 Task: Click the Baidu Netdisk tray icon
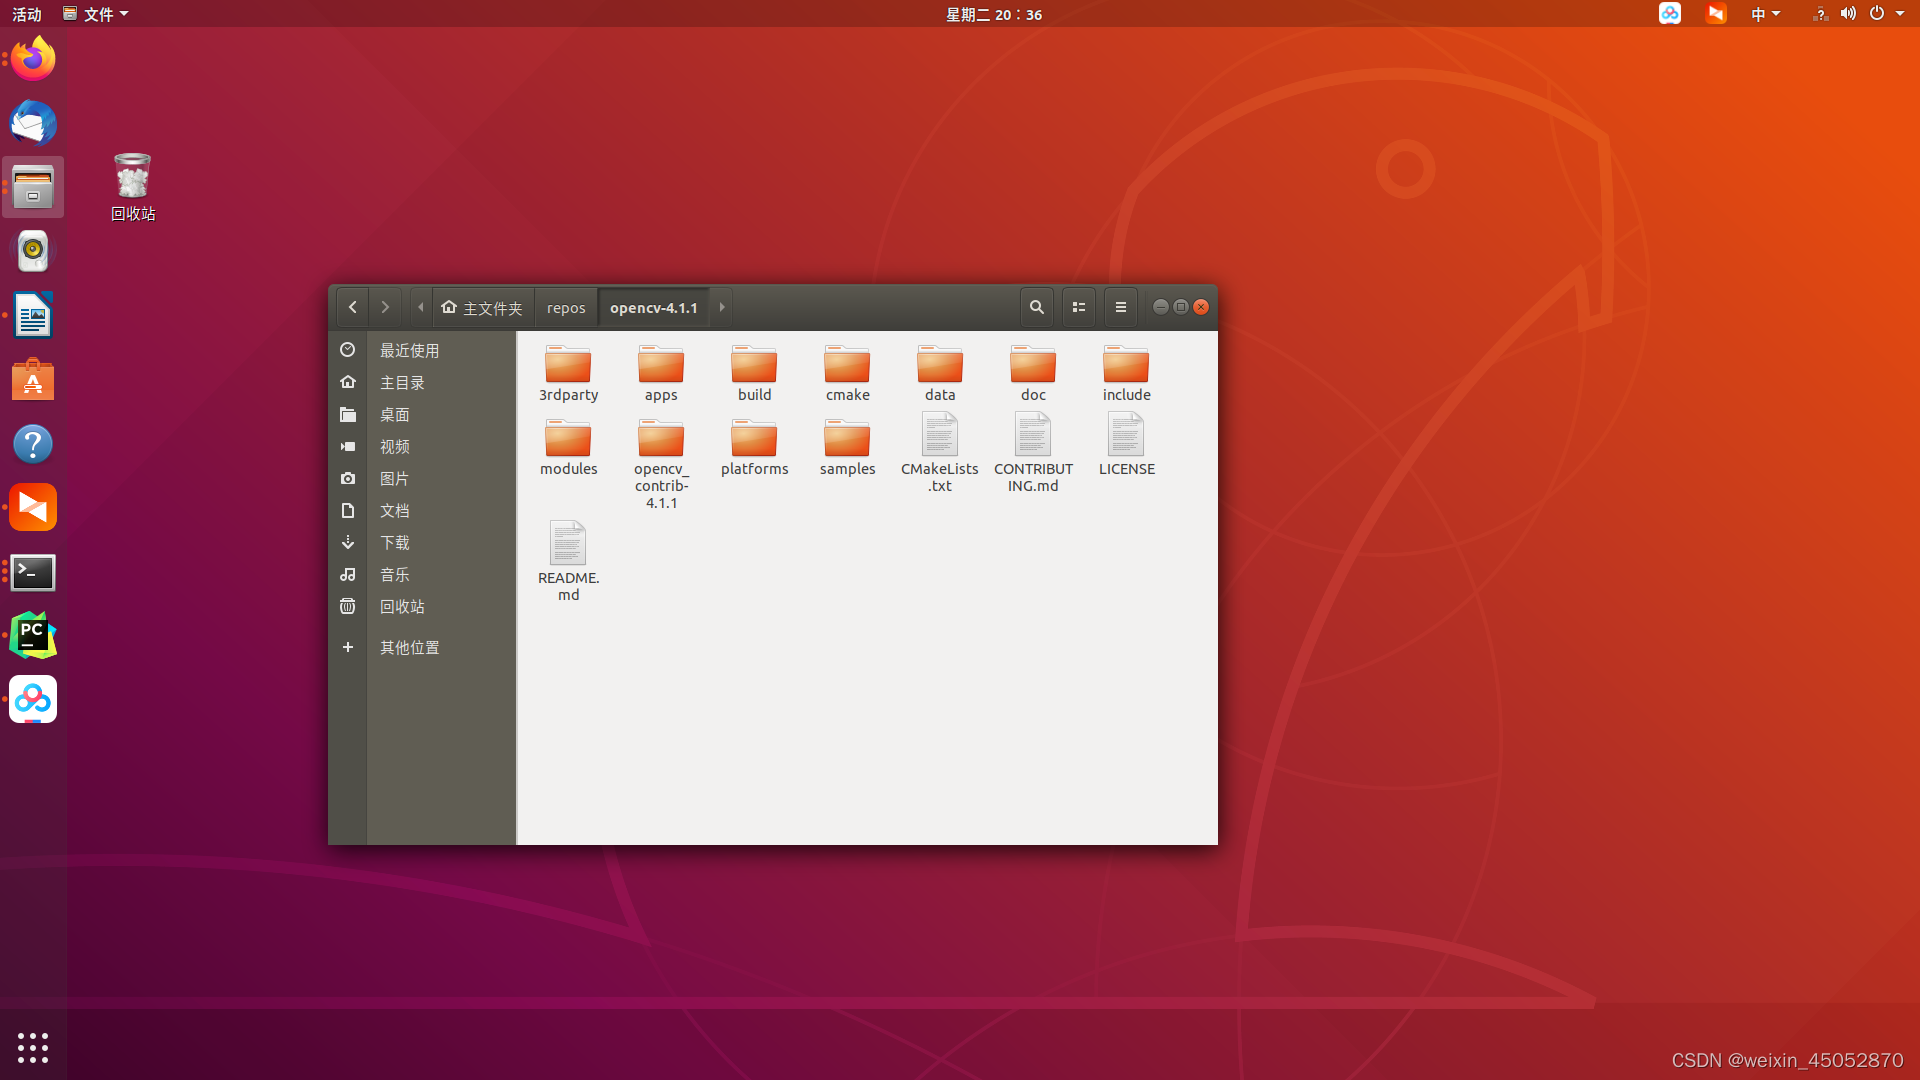click(1670, 14)
